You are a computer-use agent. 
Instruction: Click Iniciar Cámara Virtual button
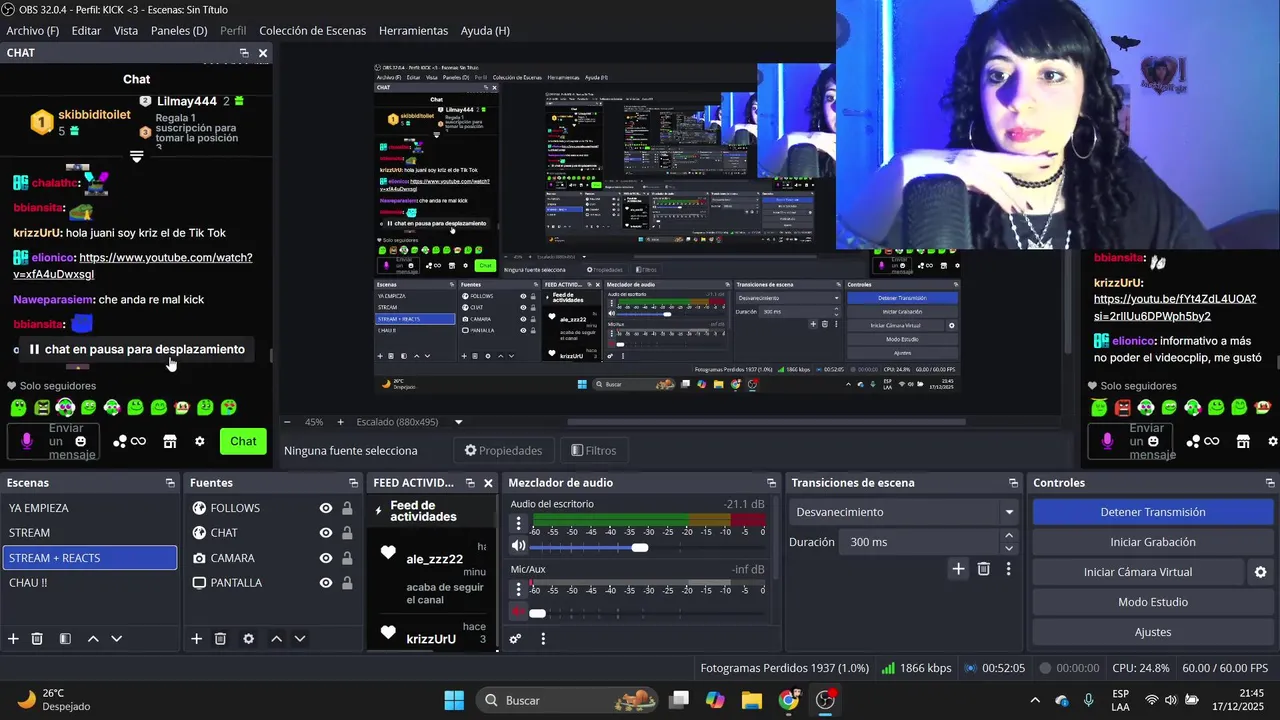[1138, 572]
